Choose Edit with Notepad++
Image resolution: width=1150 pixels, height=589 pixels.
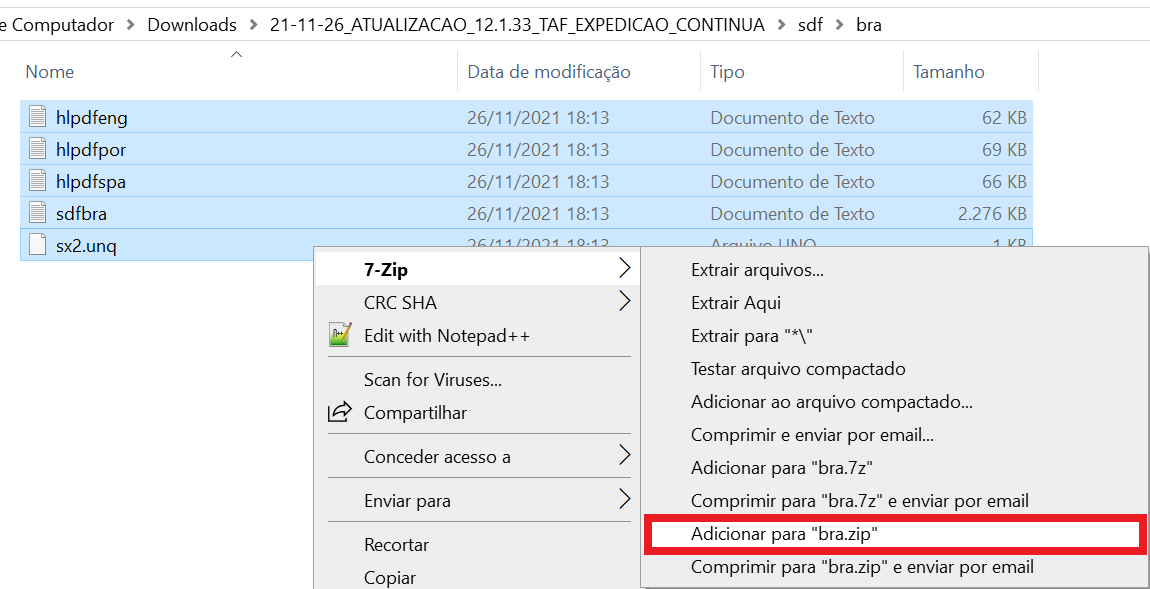click(x=477, y=336)
